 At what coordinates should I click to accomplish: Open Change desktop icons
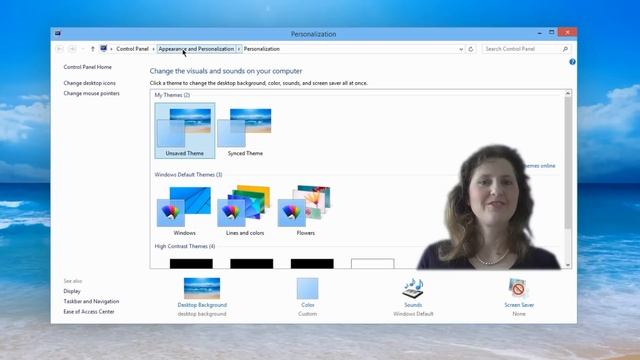tap(89, 83)
